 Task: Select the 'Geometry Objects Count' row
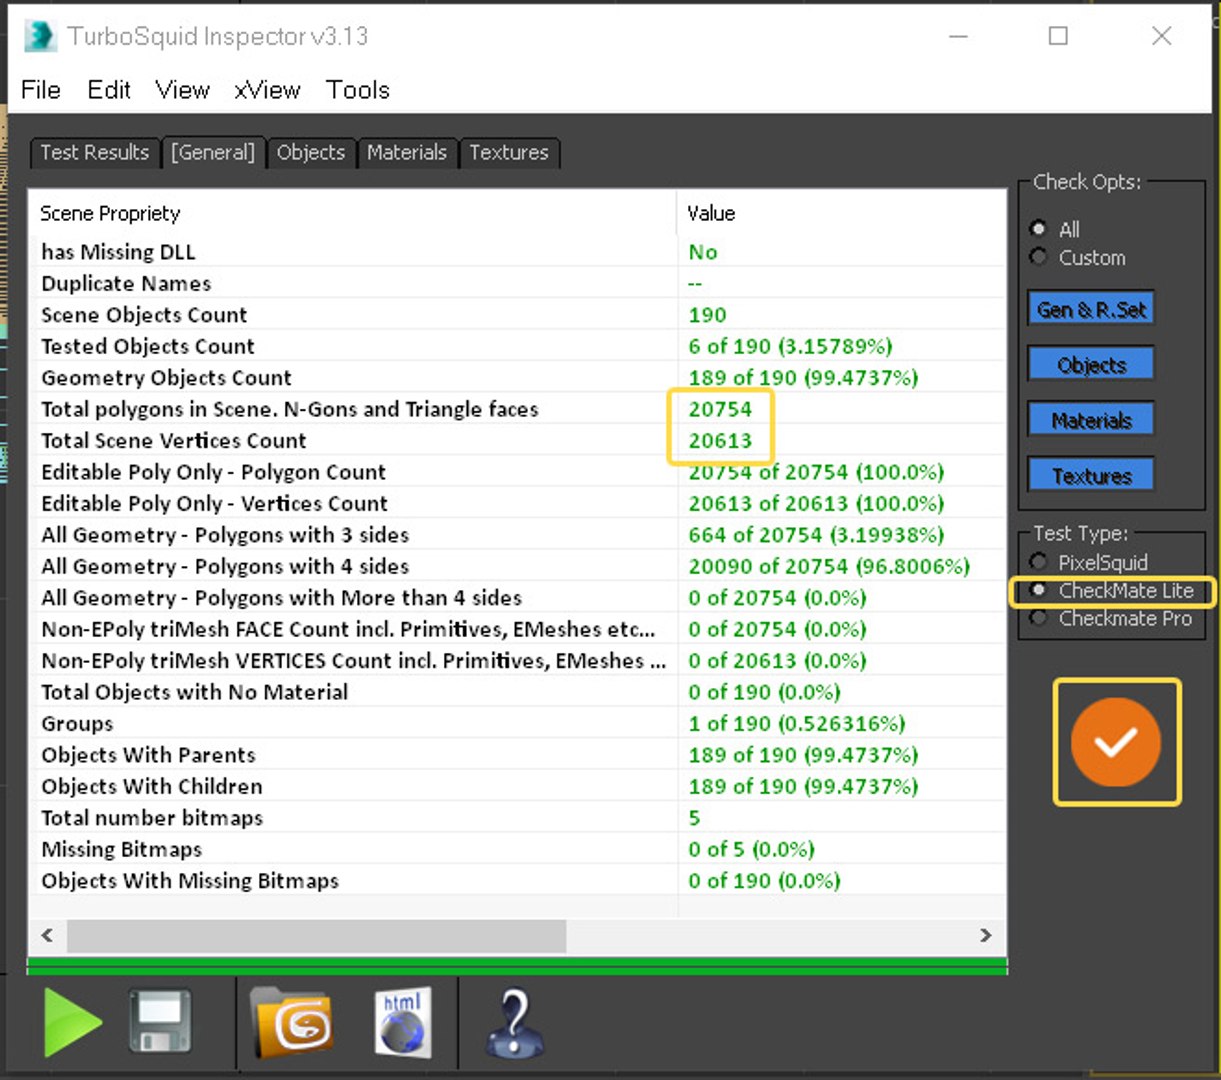pos(517,378)
